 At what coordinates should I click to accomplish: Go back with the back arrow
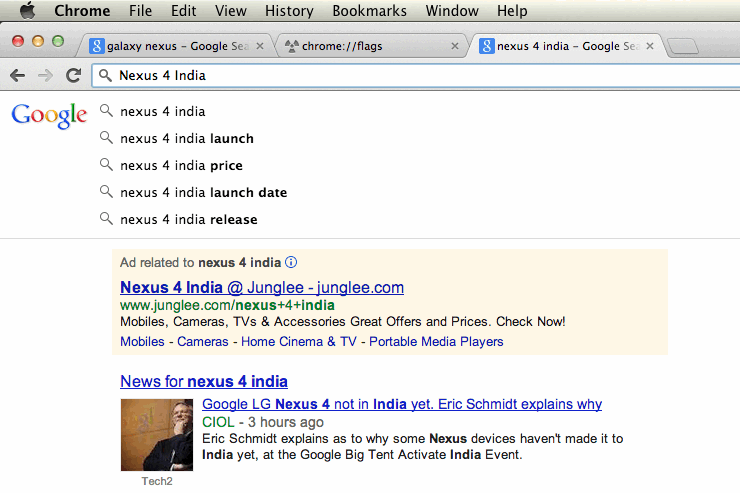coord(17,75)
